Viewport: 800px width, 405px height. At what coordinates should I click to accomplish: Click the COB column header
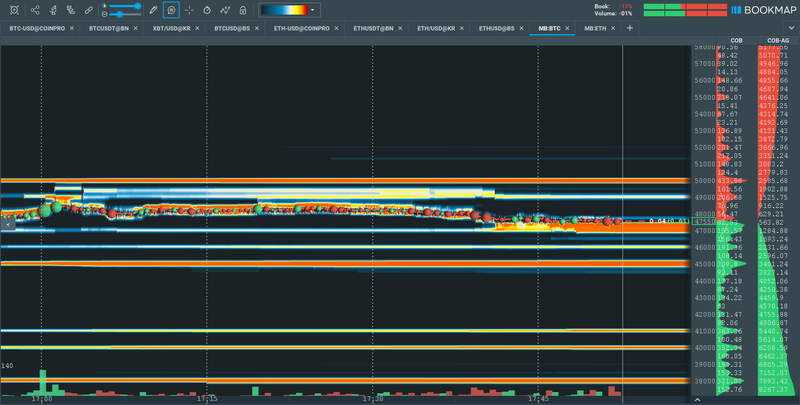tap(736, 40)
